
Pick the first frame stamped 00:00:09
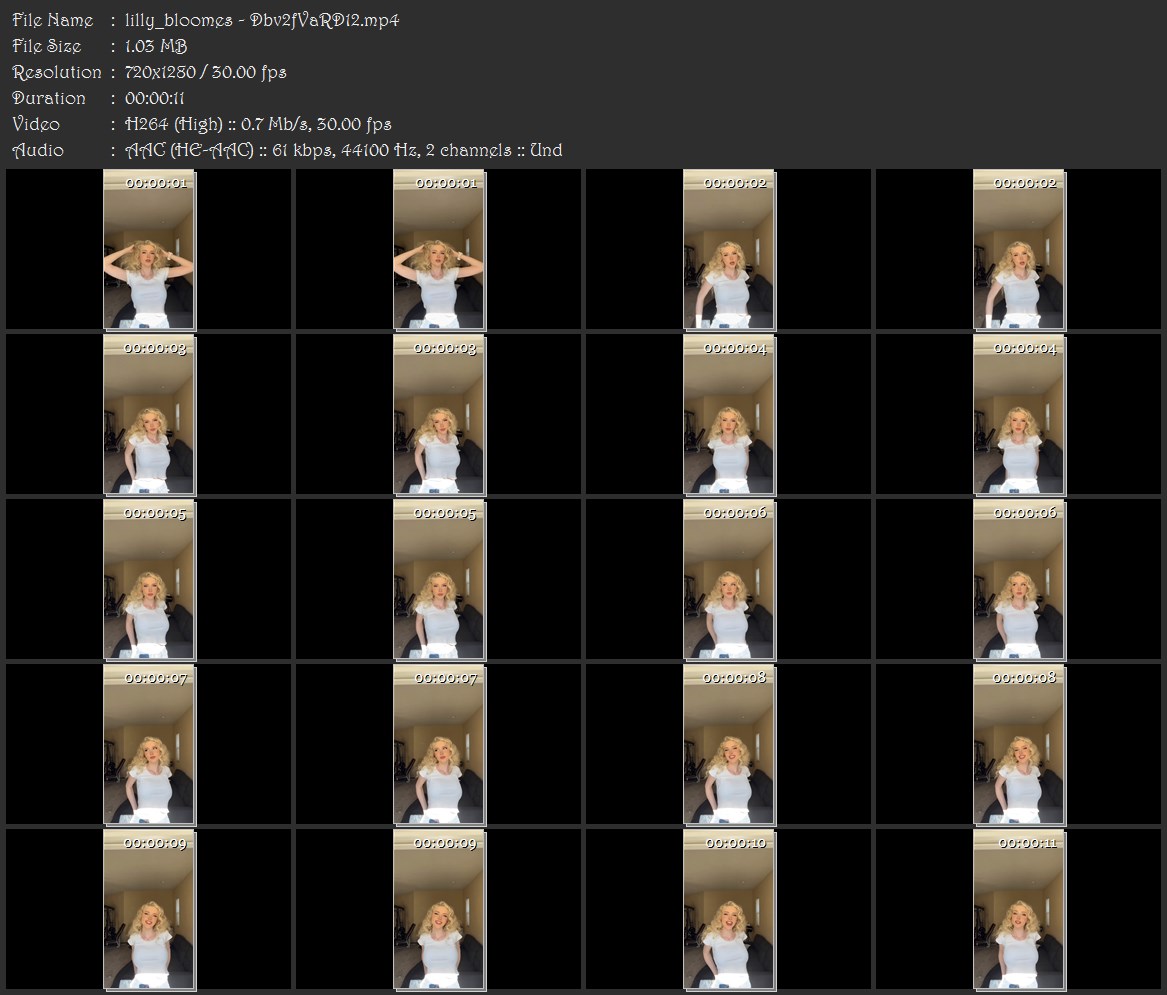click(x=149, y=910)
